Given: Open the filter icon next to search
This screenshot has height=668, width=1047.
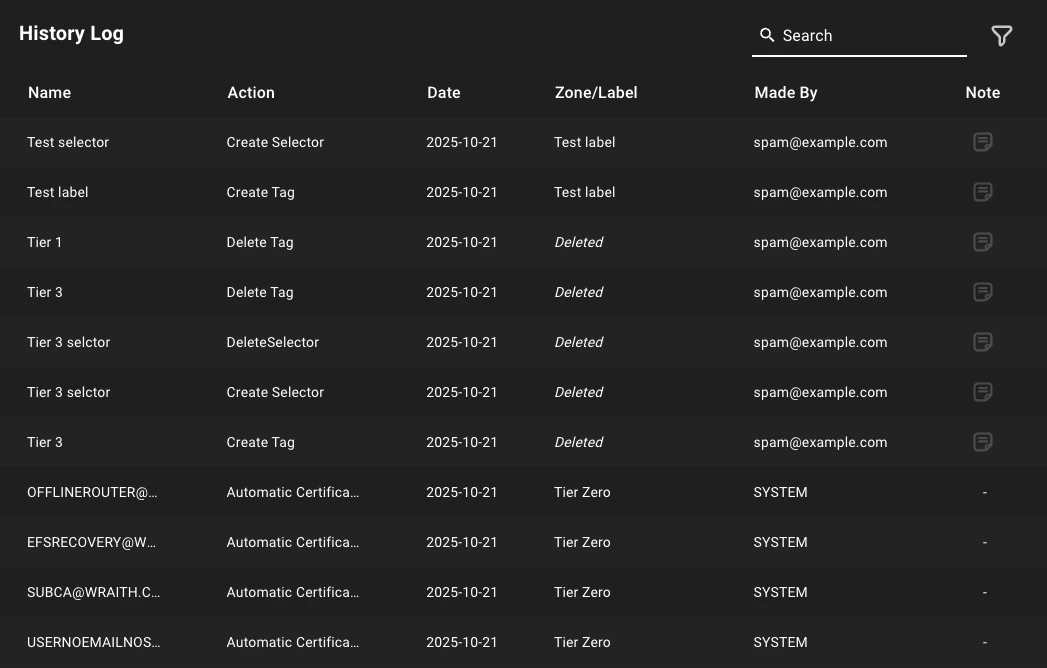Looking at the screenshot, I should tap(1001, 35).
